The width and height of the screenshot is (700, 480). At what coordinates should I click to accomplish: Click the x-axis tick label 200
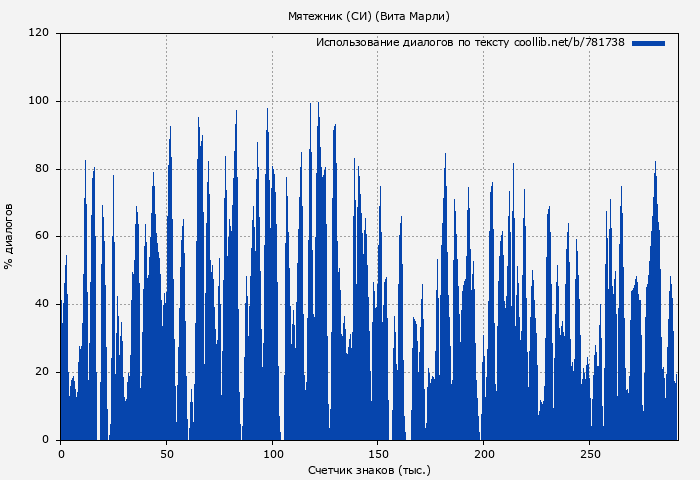[483, 453]
